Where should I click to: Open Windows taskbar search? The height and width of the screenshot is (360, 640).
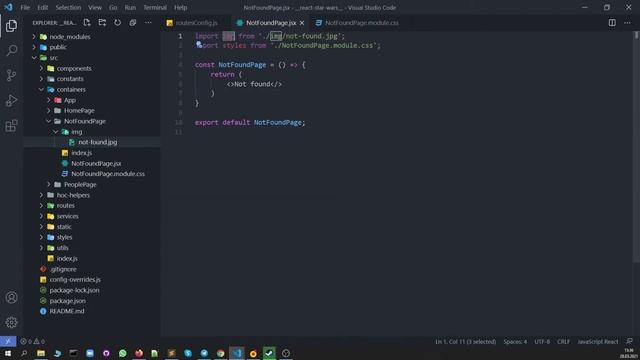(x=24, y=353)
